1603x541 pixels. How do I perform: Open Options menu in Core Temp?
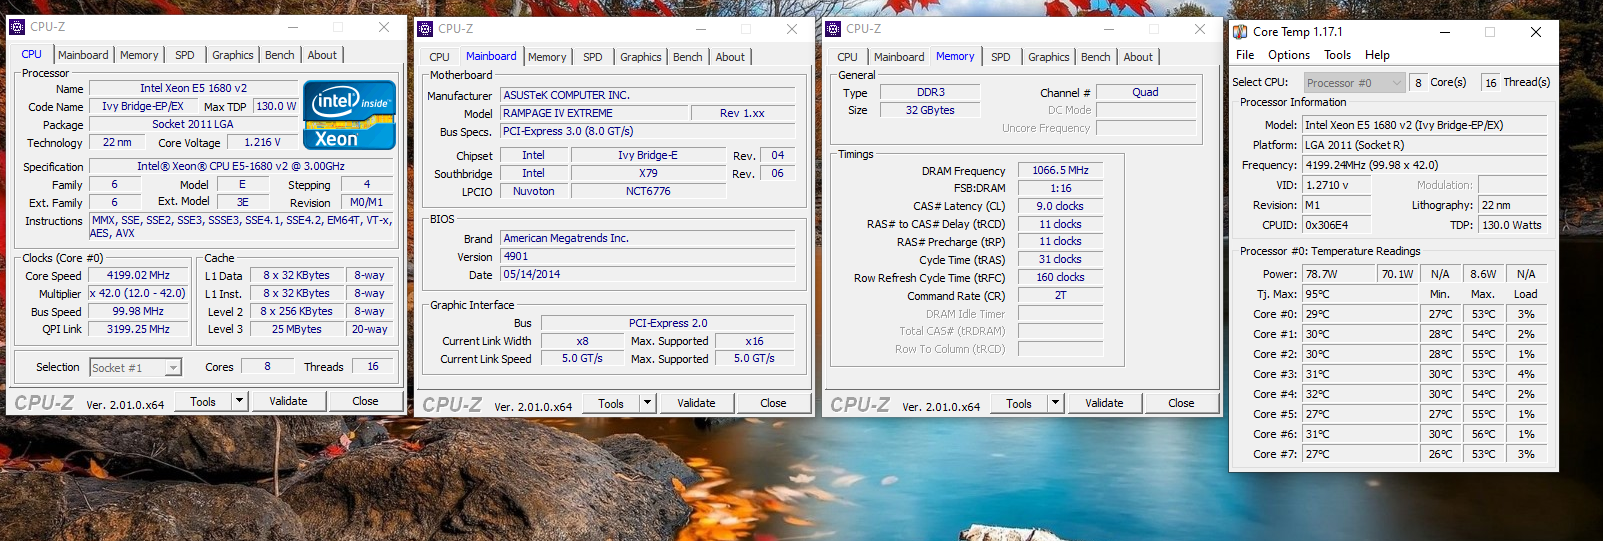[1289, 55]
